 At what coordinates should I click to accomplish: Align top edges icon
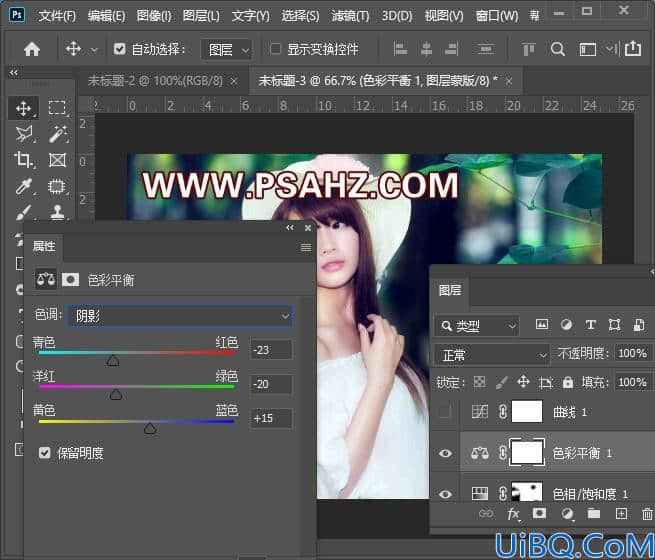click(528, 49)
